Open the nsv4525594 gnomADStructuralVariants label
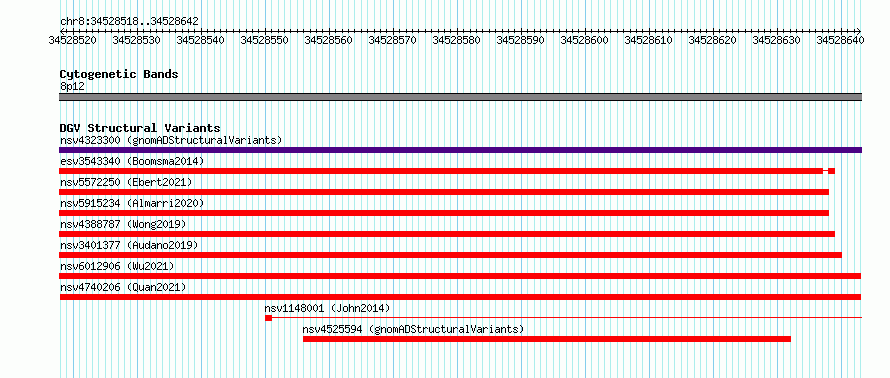This screenshot has height=378, width=890. point(413,329)
